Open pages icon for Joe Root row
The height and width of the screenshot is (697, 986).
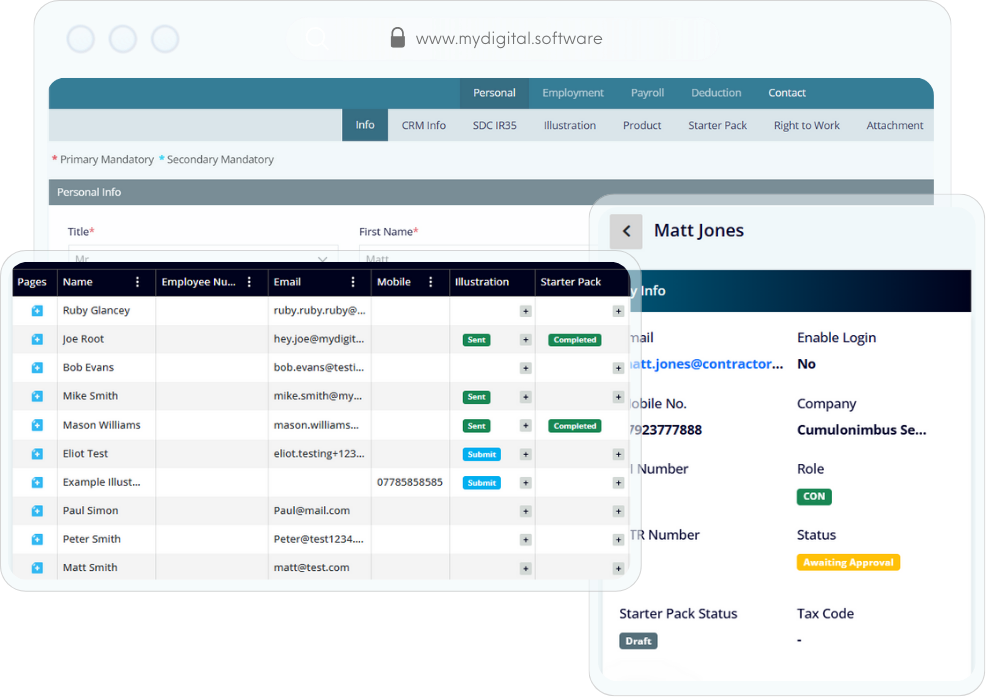[37, 340]
